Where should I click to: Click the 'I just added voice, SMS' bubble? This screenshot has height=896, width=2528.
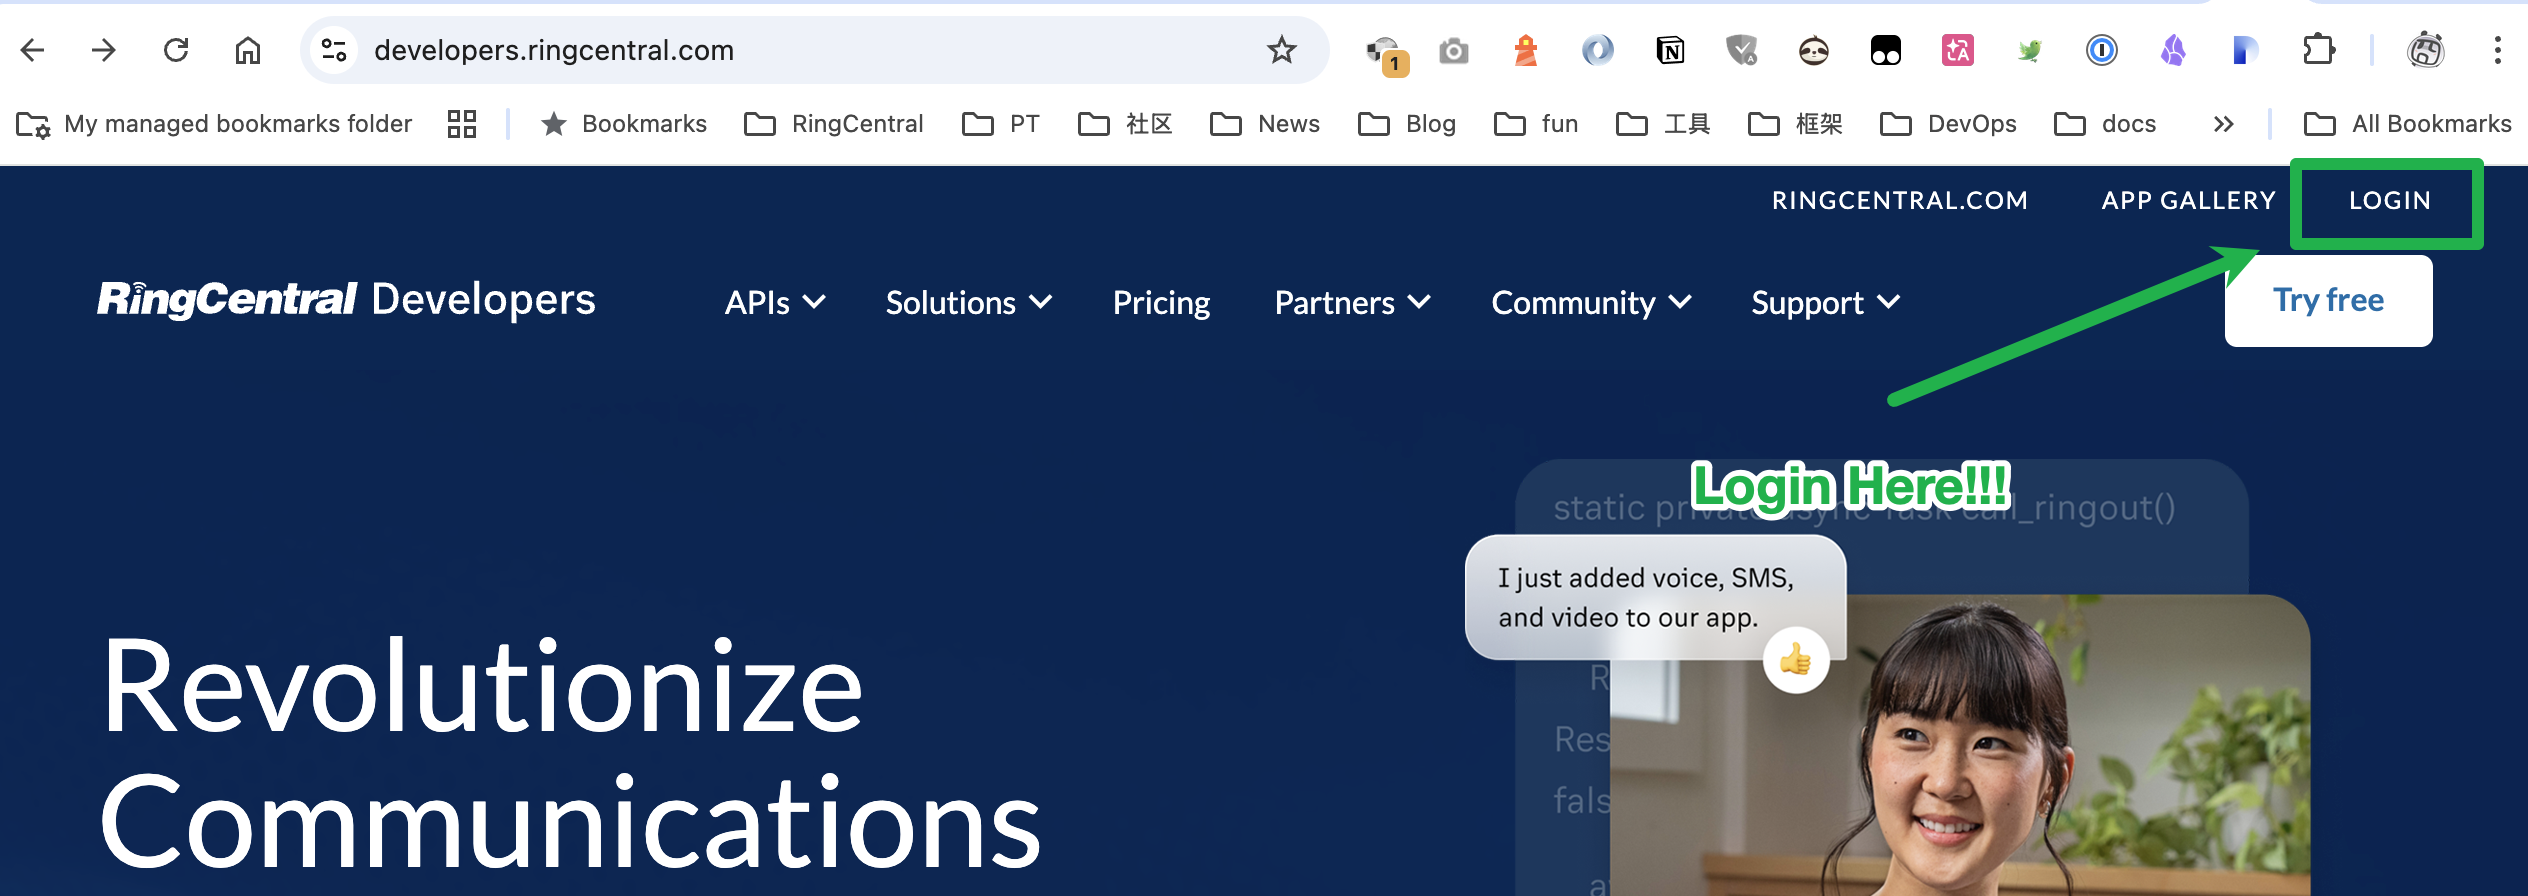[1655, 597]
